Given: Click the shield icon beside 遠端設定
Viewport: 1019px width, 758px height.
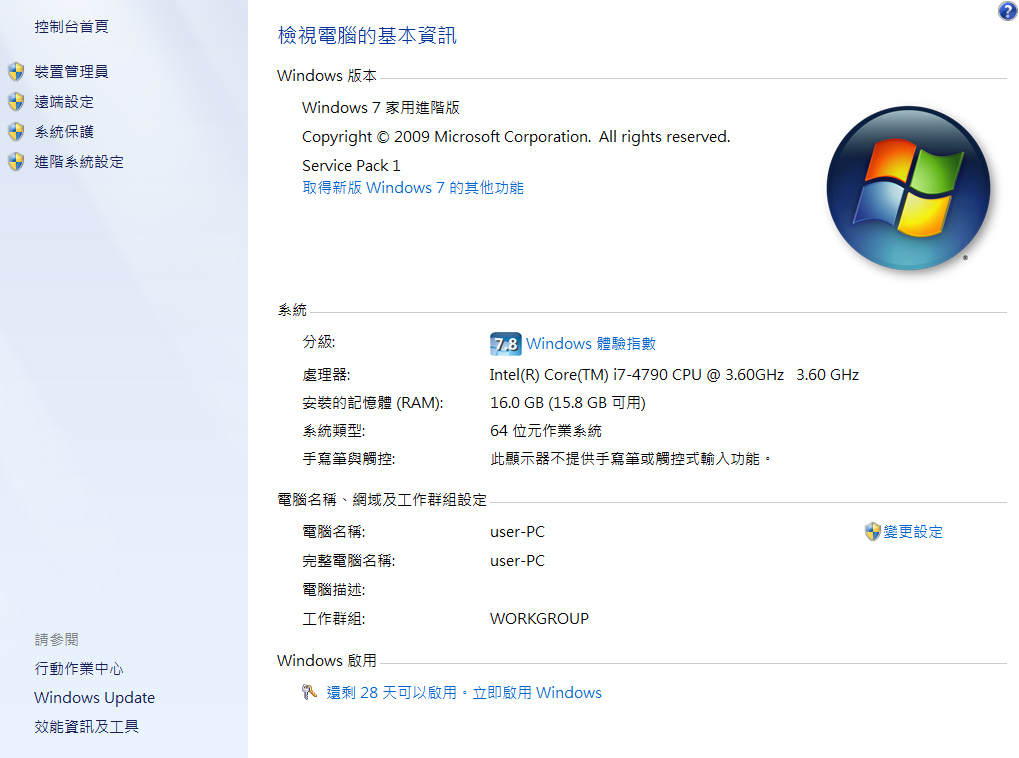Looking at the screenshot, I should pyautogui.click(x=16, y=102).
